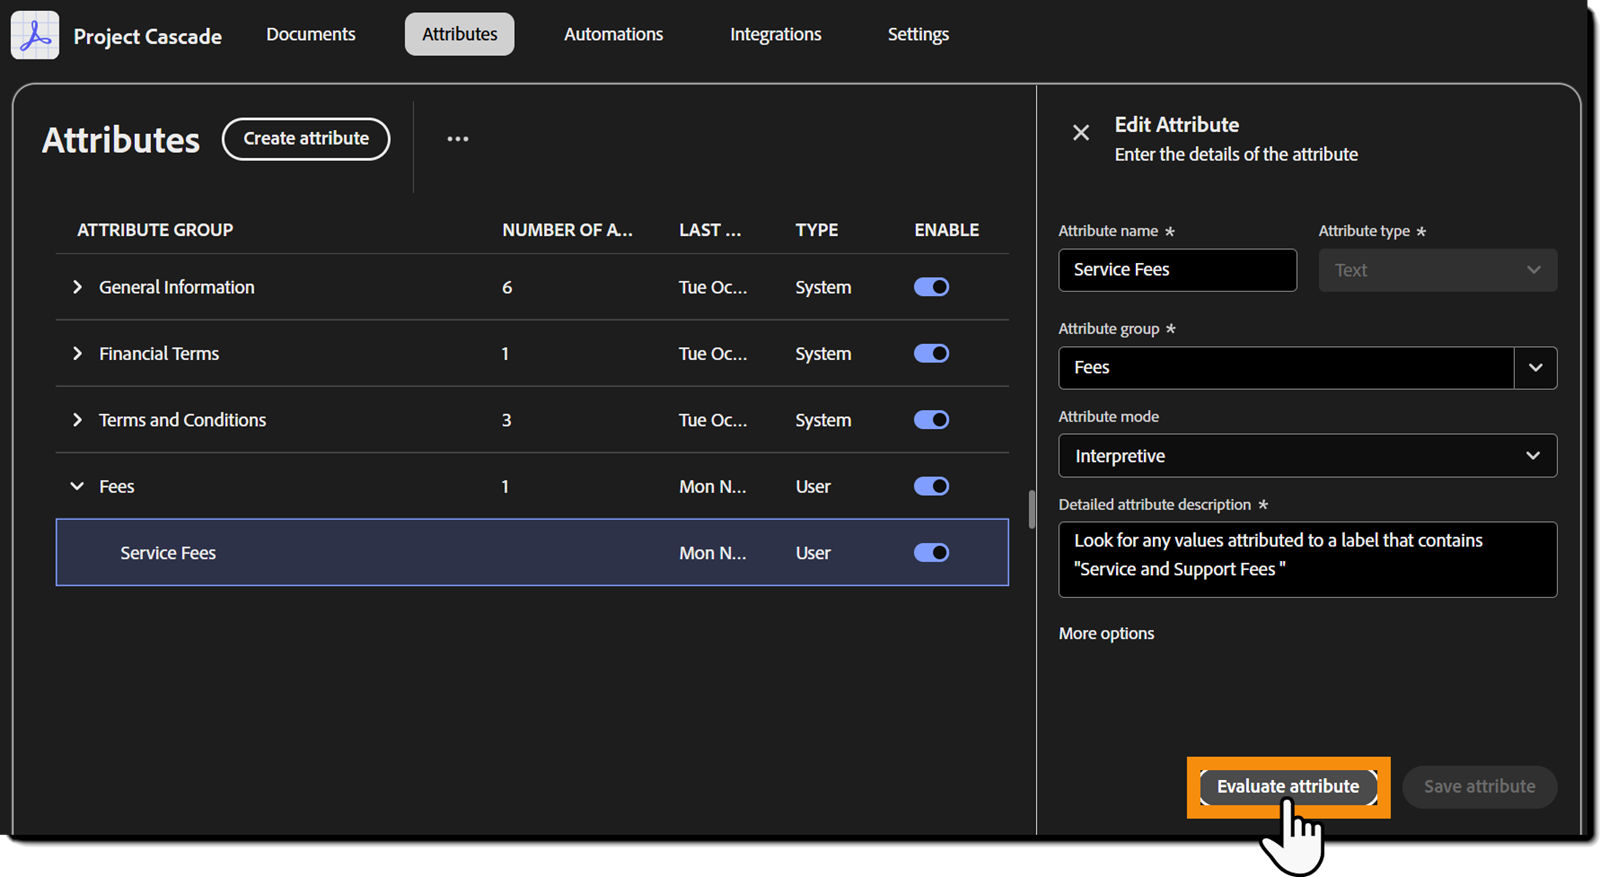The image size is (1600, 877).
Task: Click the Evaluate attribute button
Action: pyautogui.click(x=1288, y=787)
